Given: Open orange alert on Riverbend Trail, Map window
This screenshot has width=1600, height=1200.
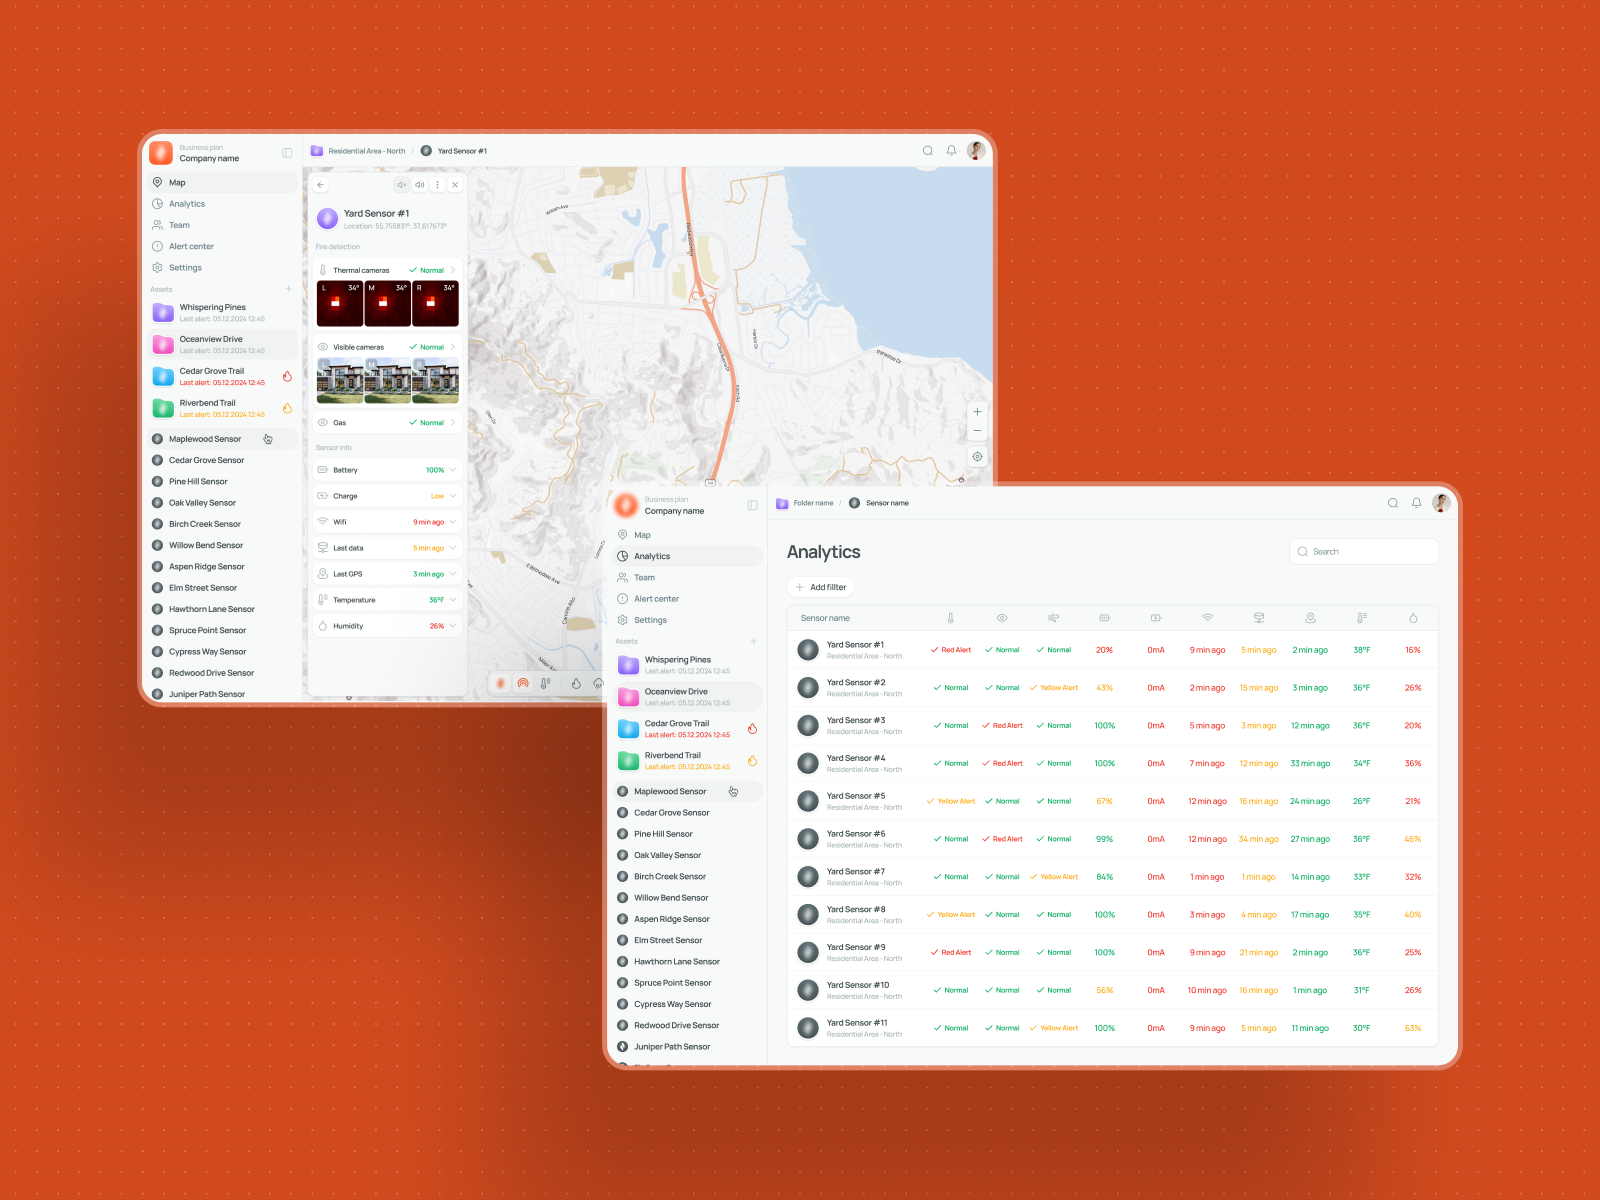Looking at the screenshot, I should tap(287, 408).
